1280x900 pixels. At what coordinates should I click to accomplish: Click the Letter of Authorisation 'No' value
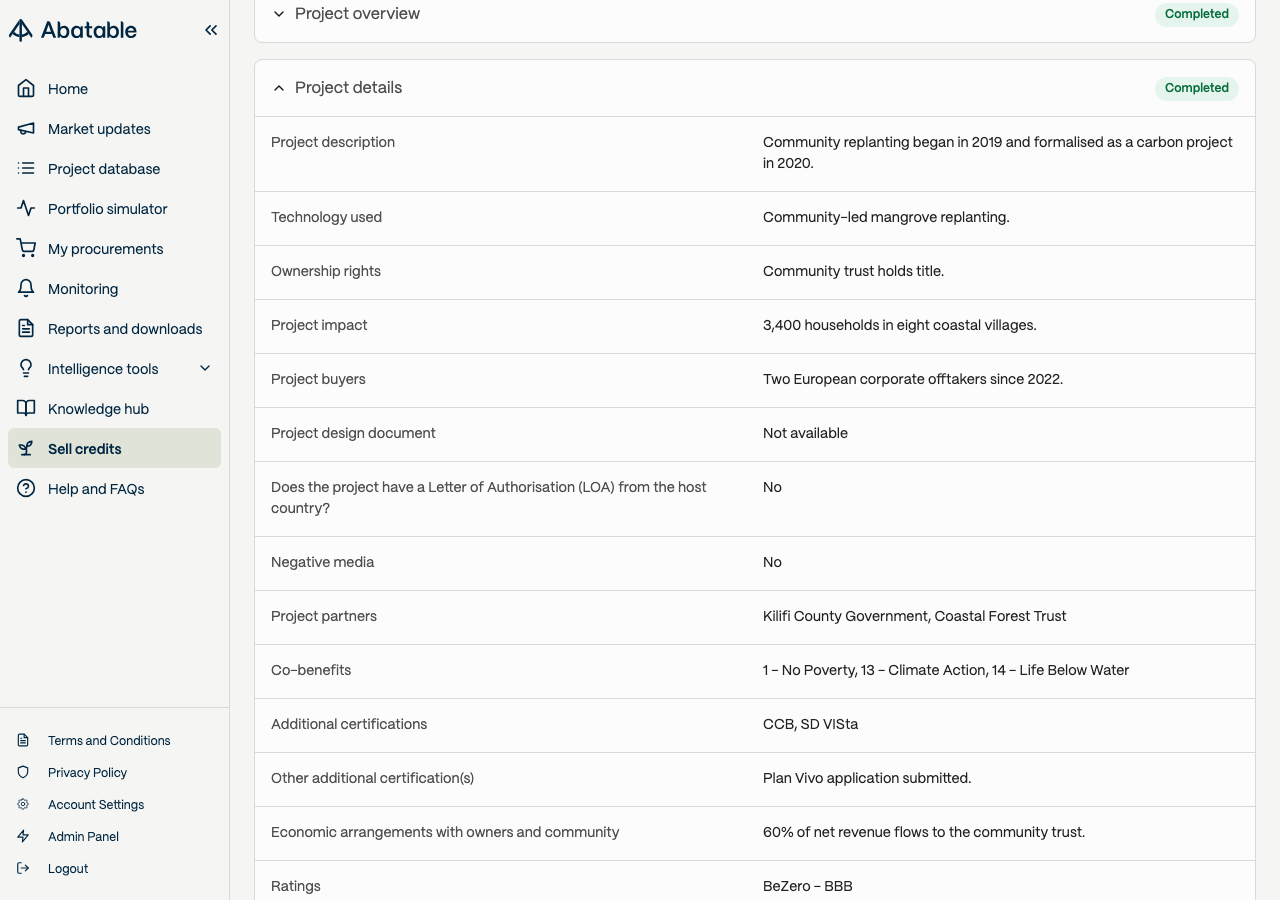tap(772, 487)
